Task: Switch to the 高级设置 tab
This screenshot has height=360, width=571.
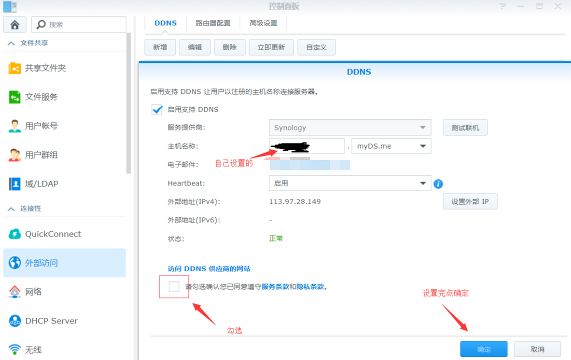Action: (x=263, y=23)
